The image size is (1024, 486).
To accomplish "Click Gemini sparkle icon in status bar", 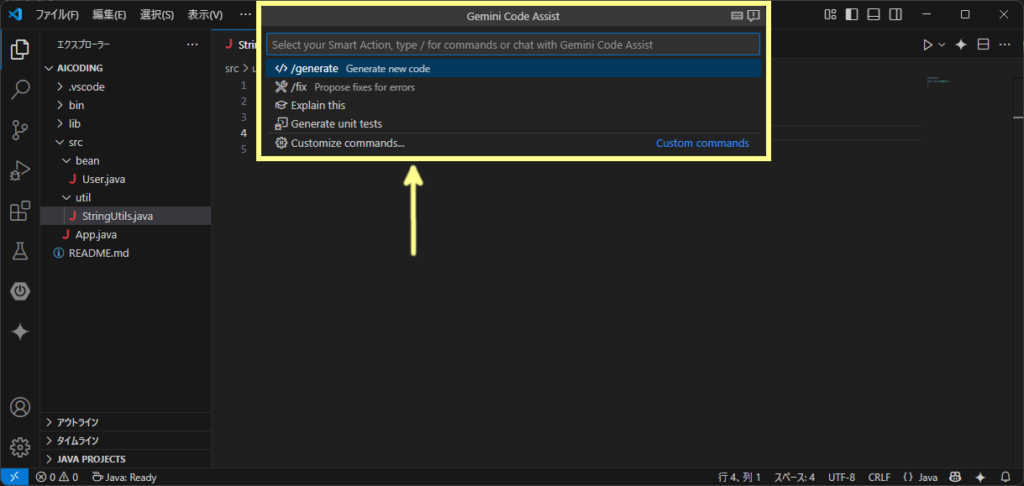I will [980, 478].
